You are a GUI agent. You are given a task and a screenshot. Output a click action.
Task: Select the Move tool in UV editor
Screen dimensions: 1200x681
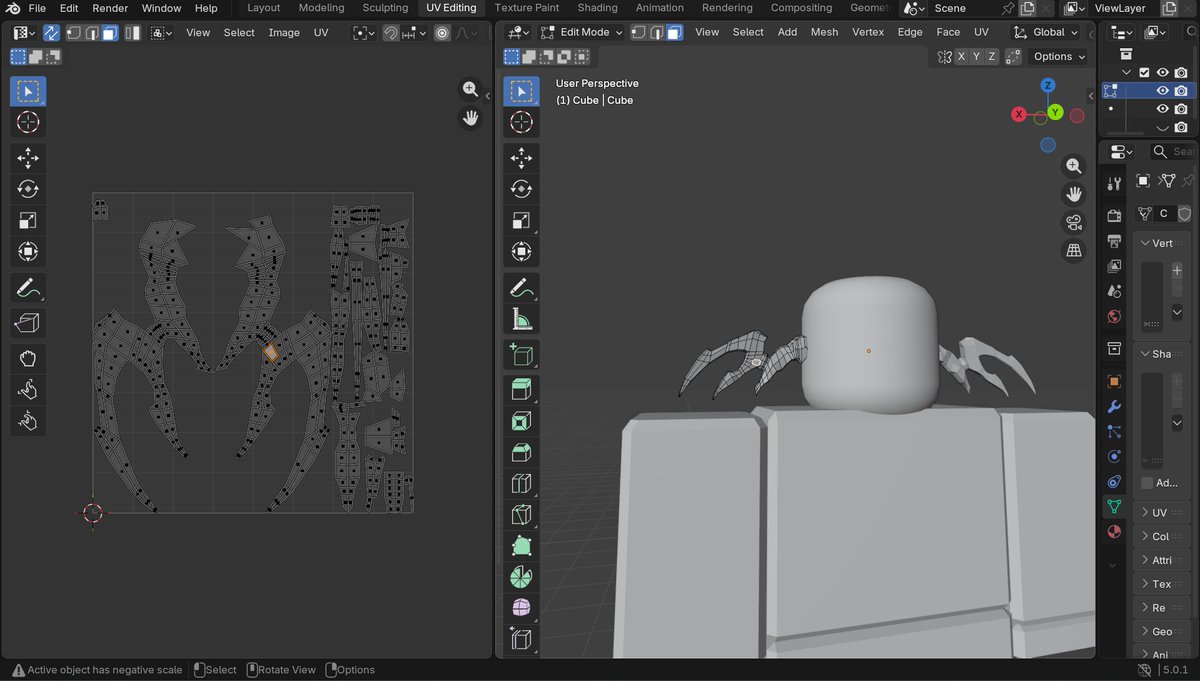(28, 157)
